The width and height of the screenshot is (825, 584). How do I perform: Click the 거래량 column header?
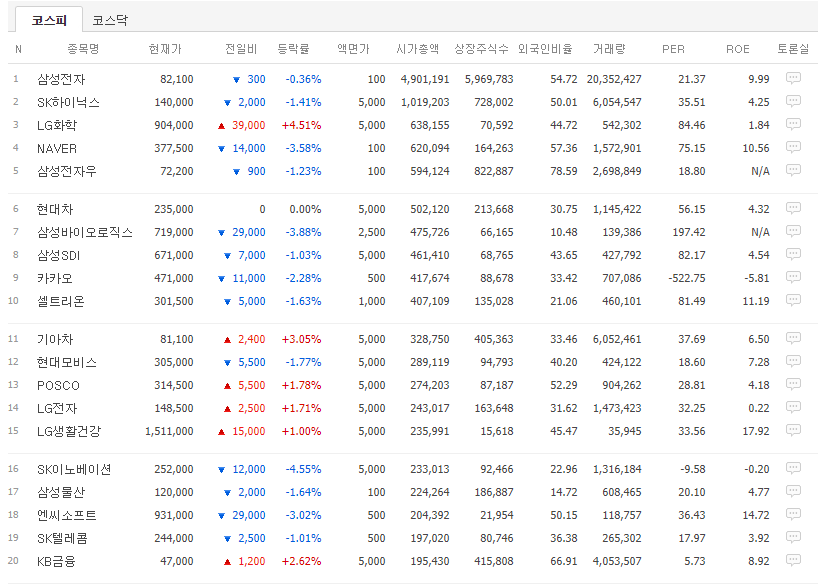pyautogui.click(x=609, y=49)
